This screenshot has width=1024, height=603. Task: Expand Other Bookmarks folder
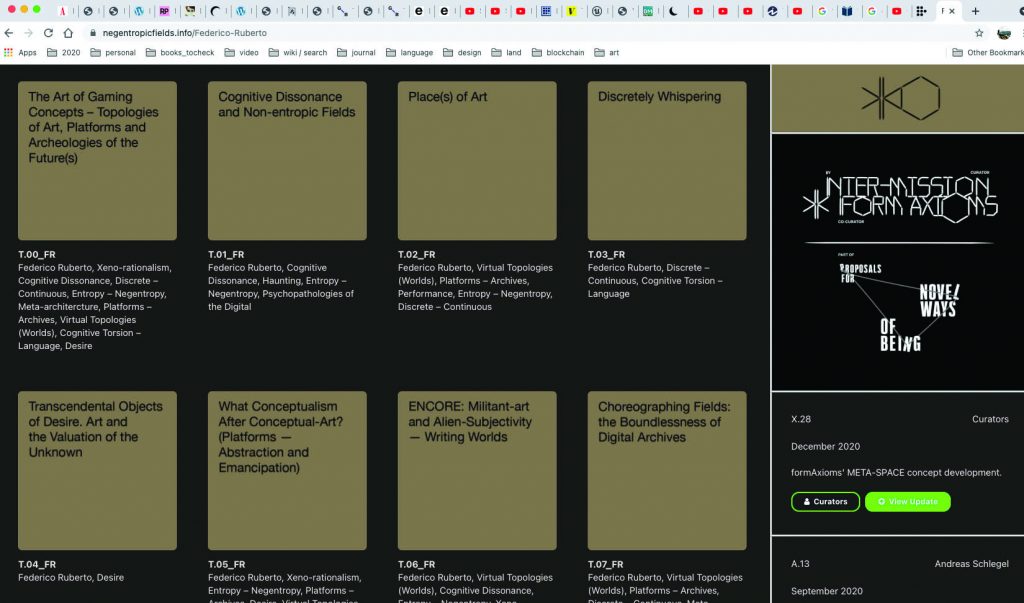coord(987,52)
